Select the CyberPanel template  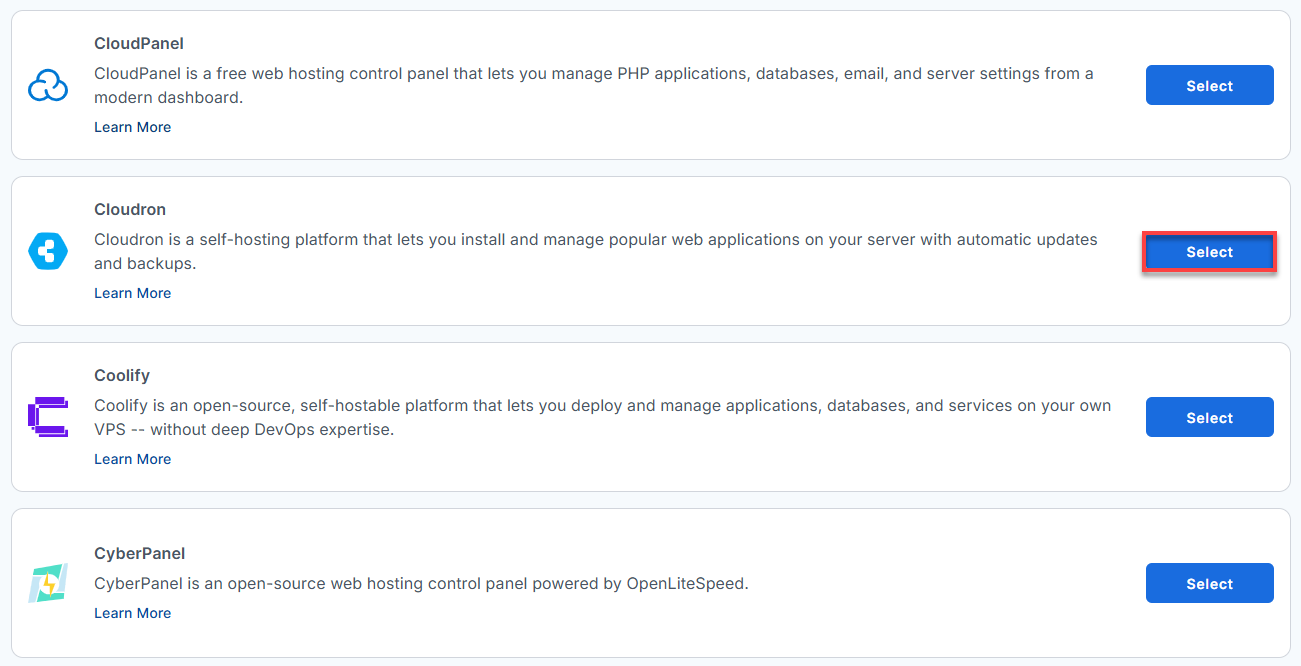(x=1209, y=584)
